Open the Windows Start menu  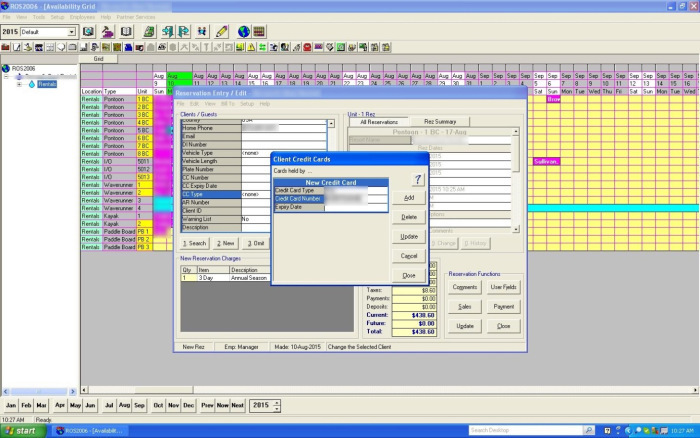tap(24, 430)
